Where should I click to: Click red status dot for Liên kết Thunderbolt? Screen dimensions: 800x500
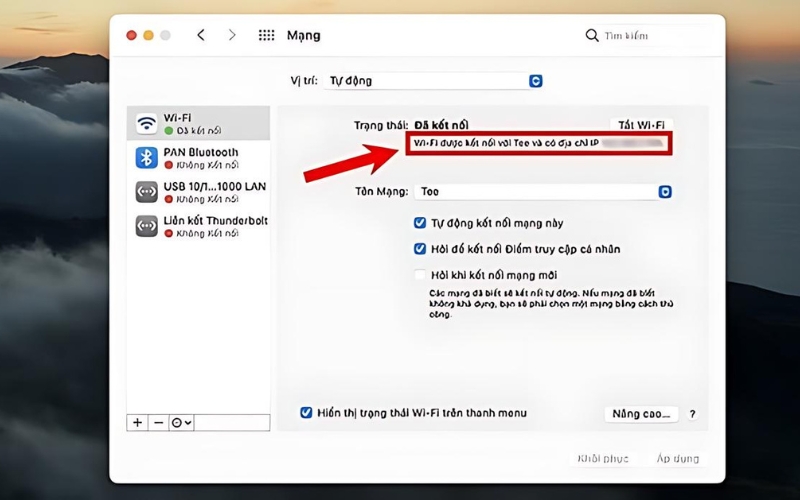coord(168,234)
